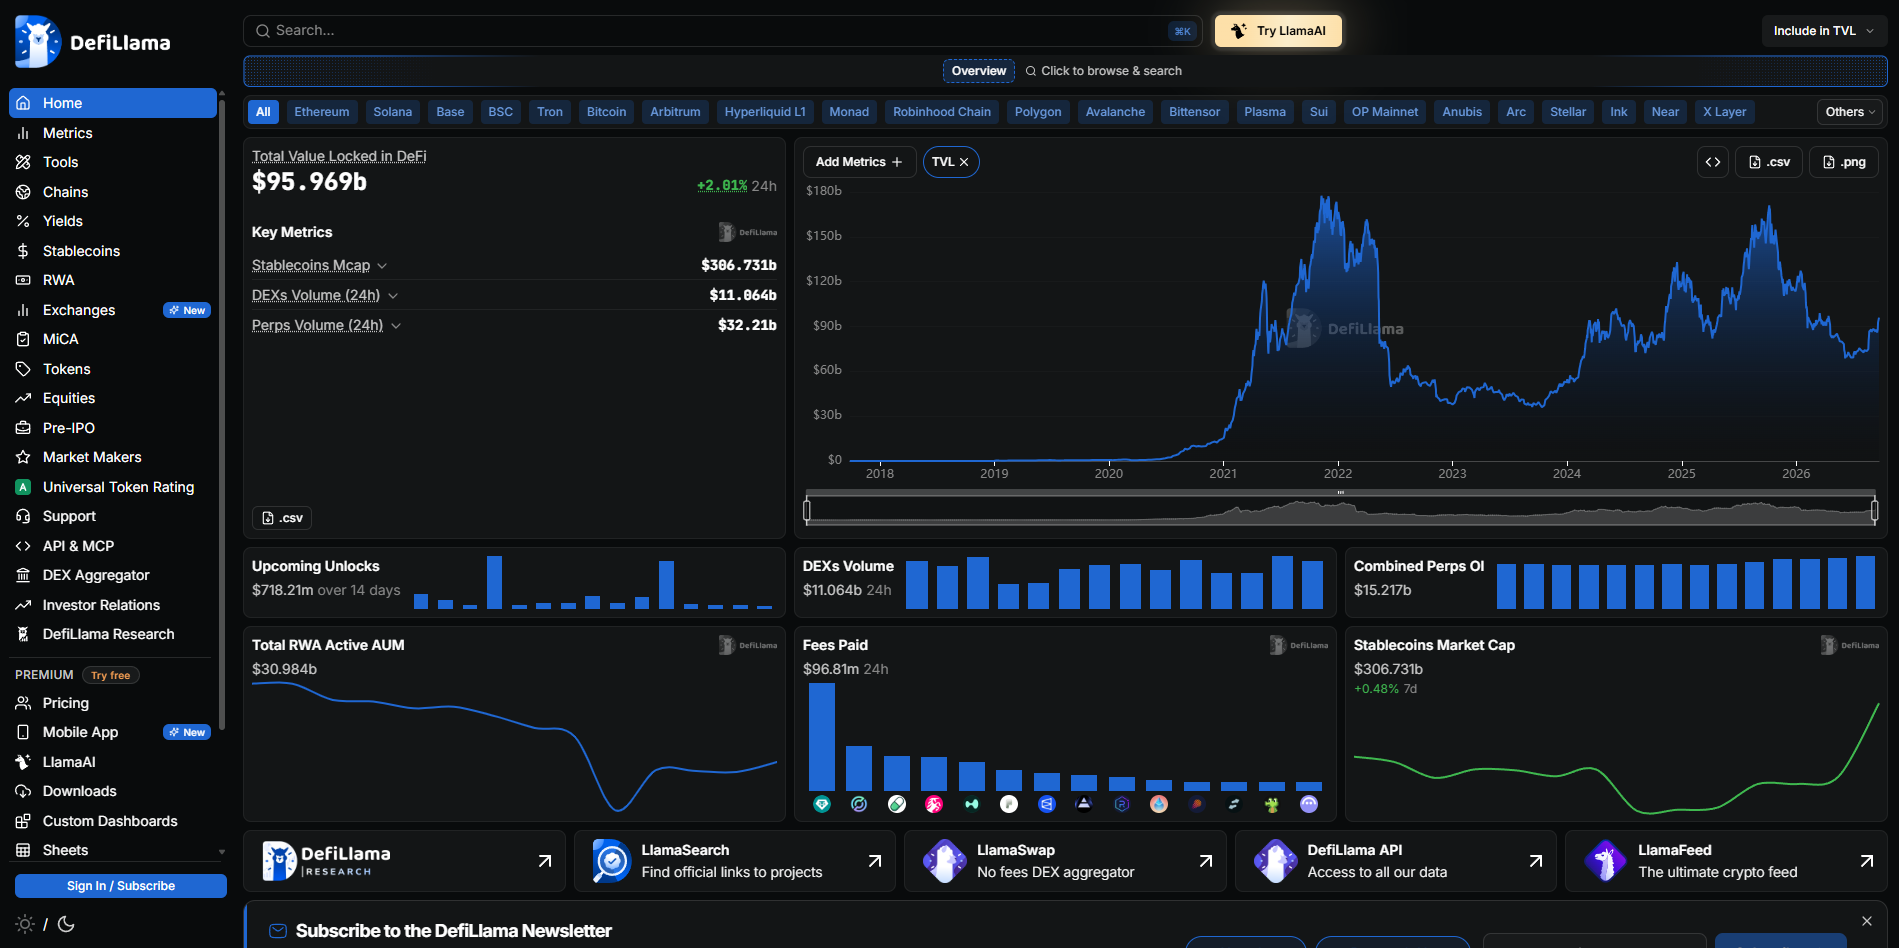Screen dimensions: 1899x948
Task: Open the LlamaSearch card
Action: coord(735,861)
